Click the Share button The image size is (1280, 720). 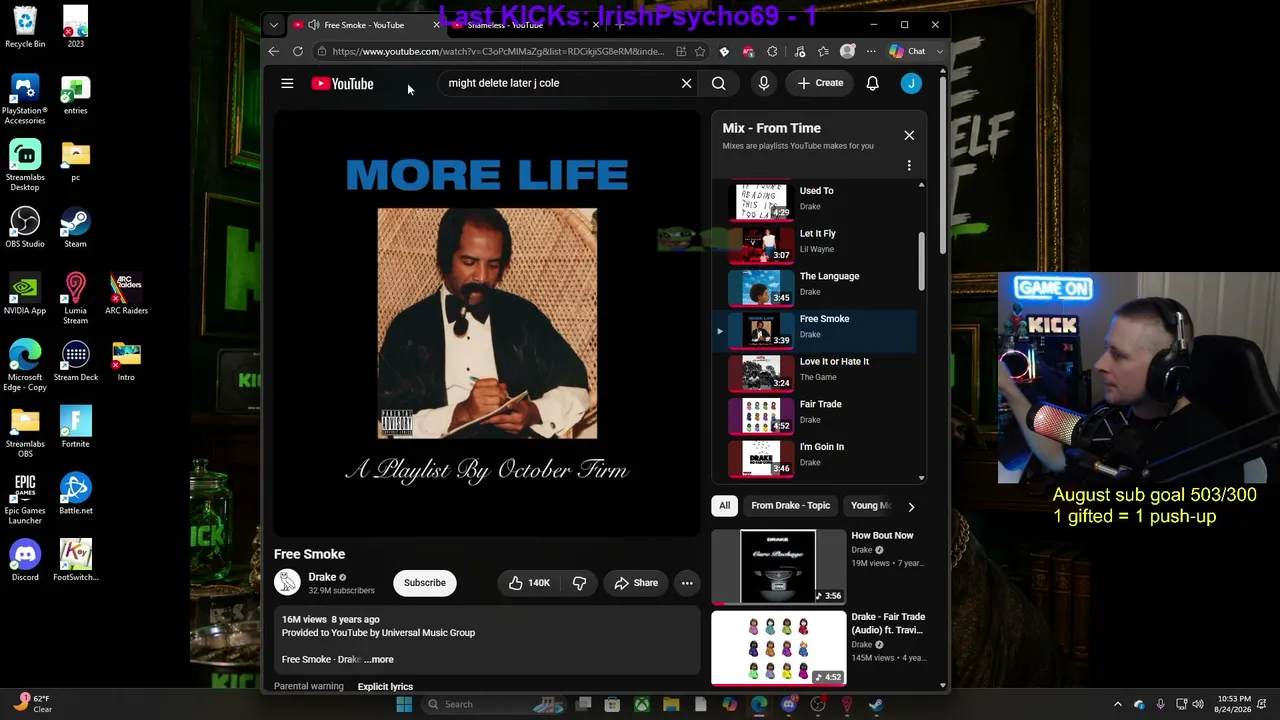click(x=636, y=583)
